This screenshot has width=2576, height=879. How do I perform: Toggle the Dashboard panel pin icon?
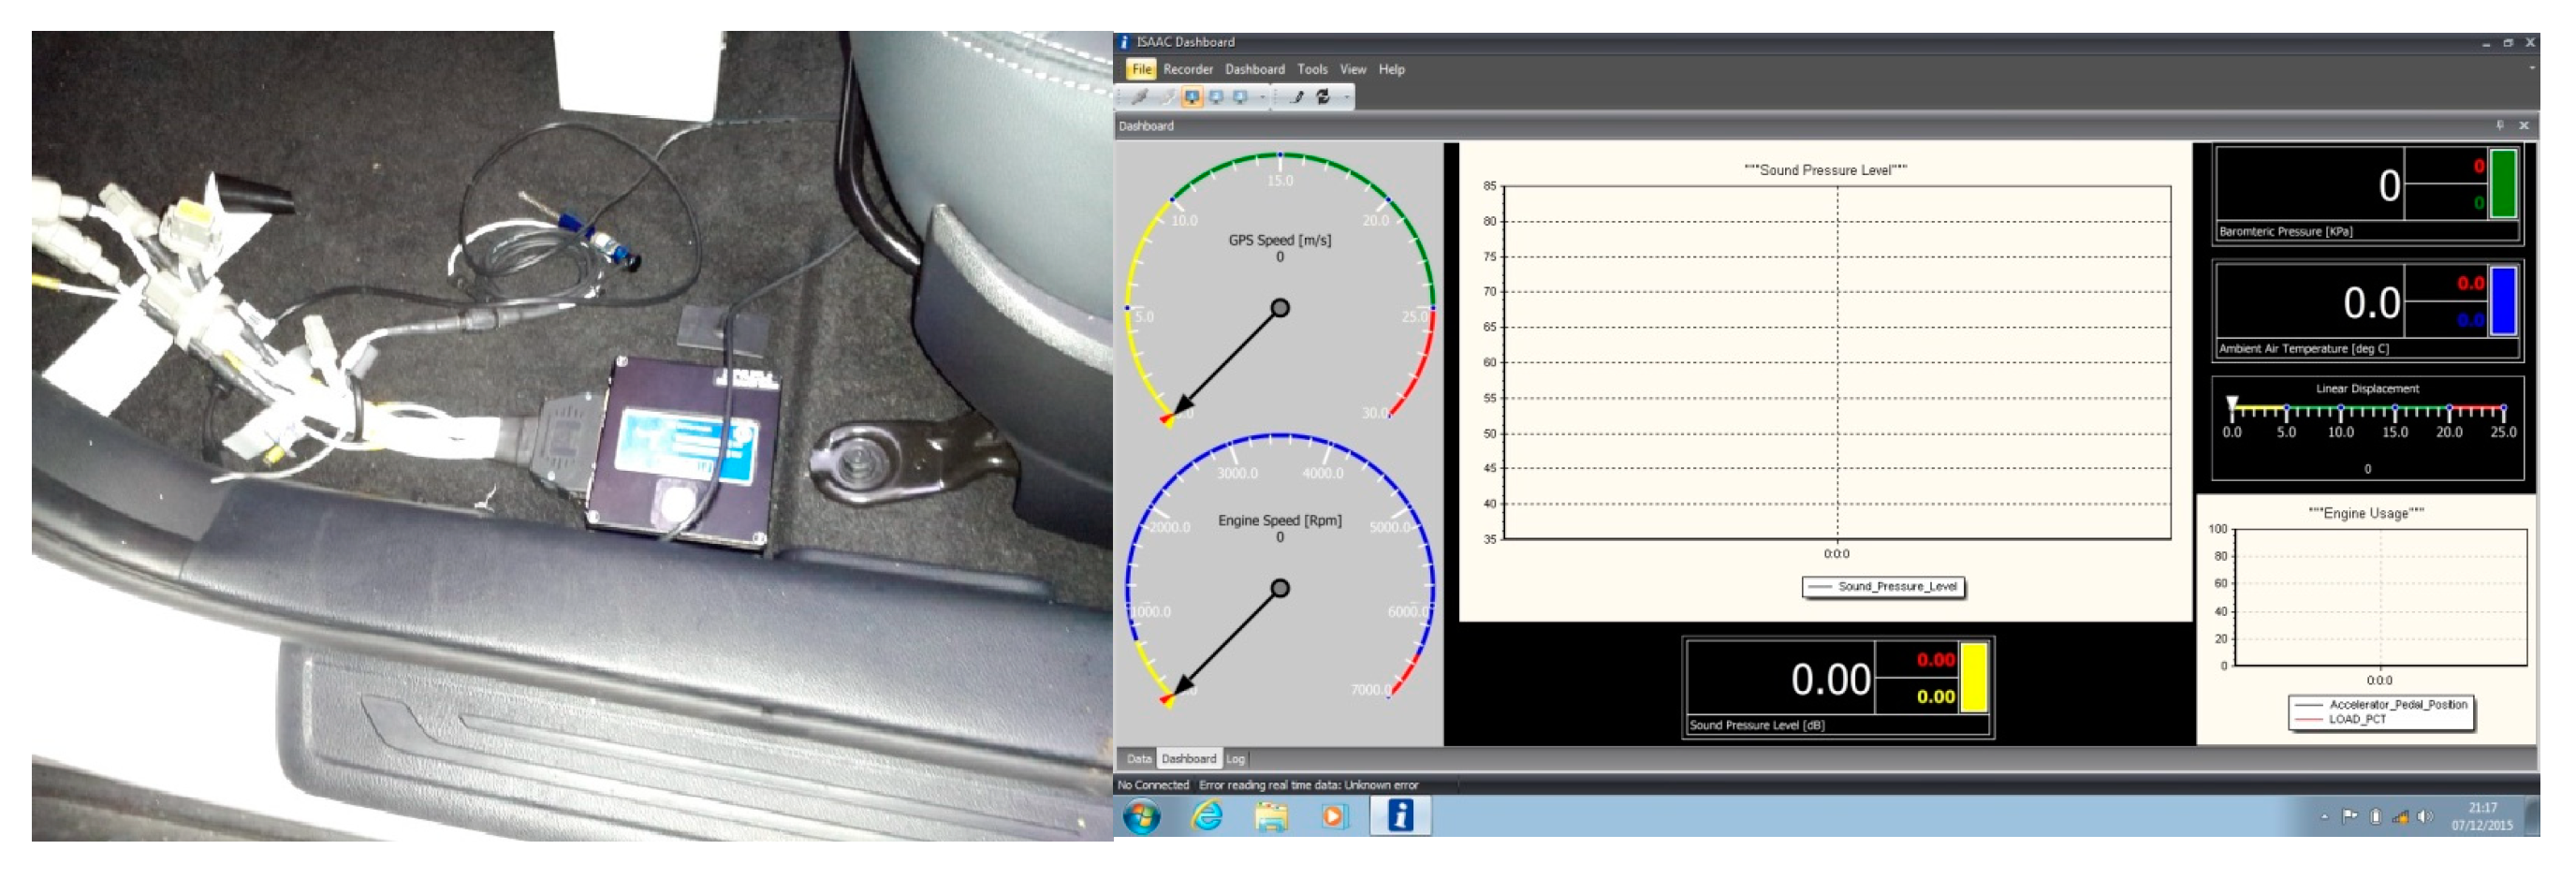[2499, 125]
